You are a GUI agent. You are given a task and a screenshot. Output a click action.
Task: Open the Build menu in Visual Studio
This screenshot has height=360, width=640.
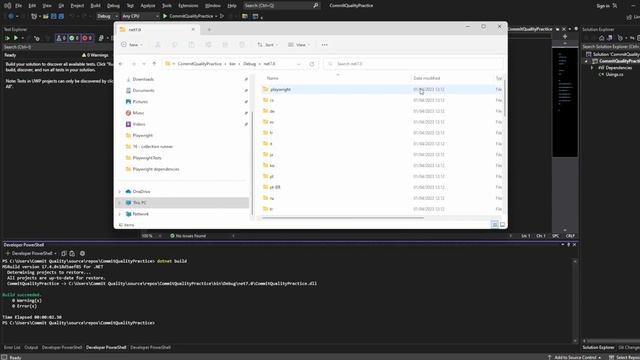tap(96, 6)
